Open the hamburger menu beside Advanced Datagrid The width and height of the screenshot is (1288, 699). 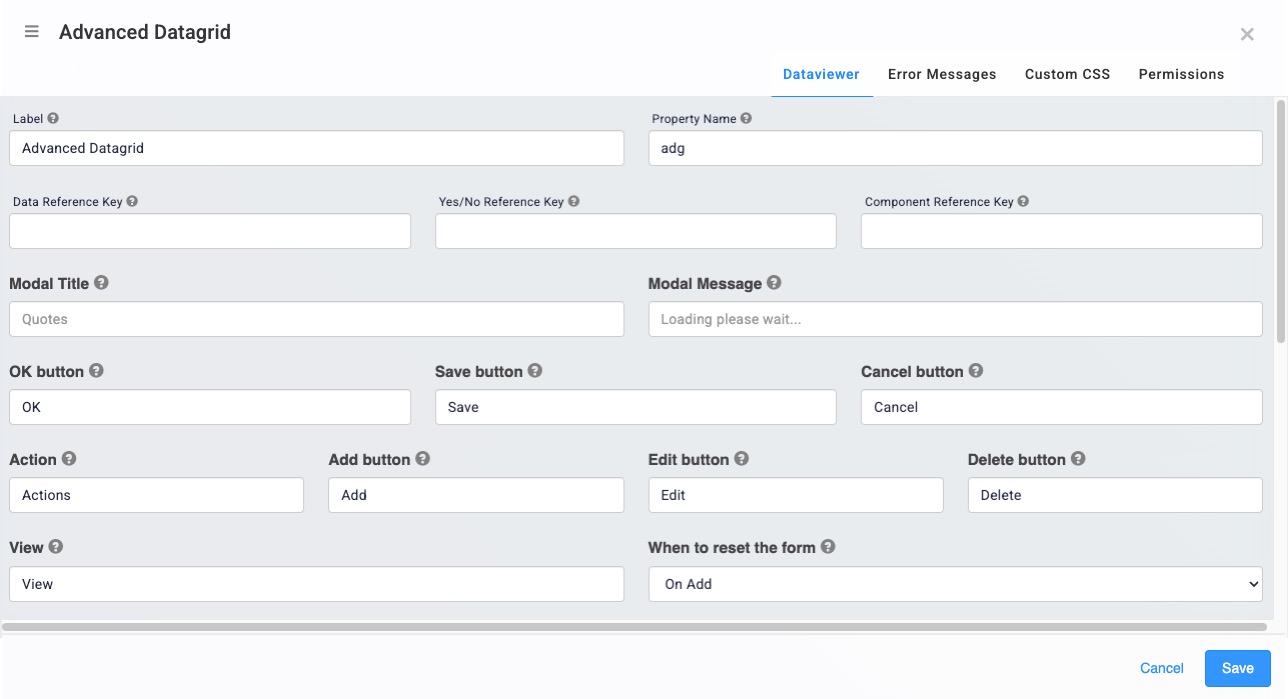pos(32,32)
